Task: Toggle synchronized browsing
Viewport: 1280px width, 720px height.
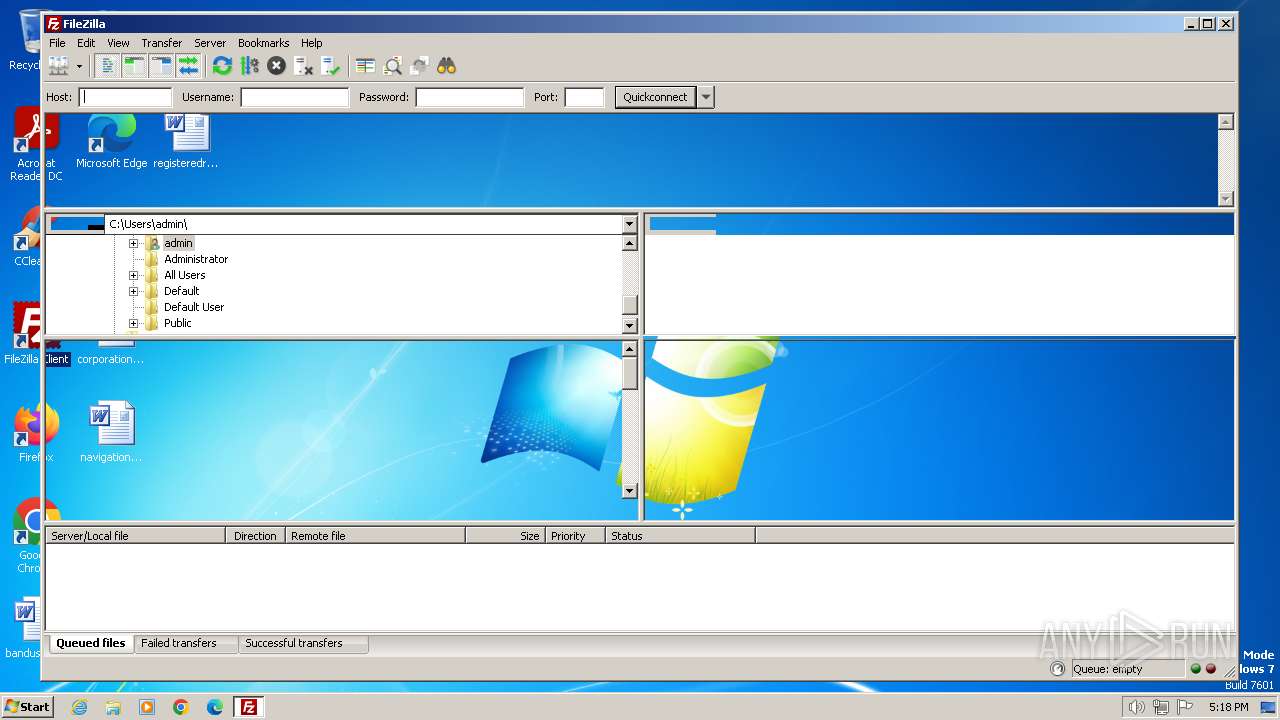Action: [x=419, y=66]
